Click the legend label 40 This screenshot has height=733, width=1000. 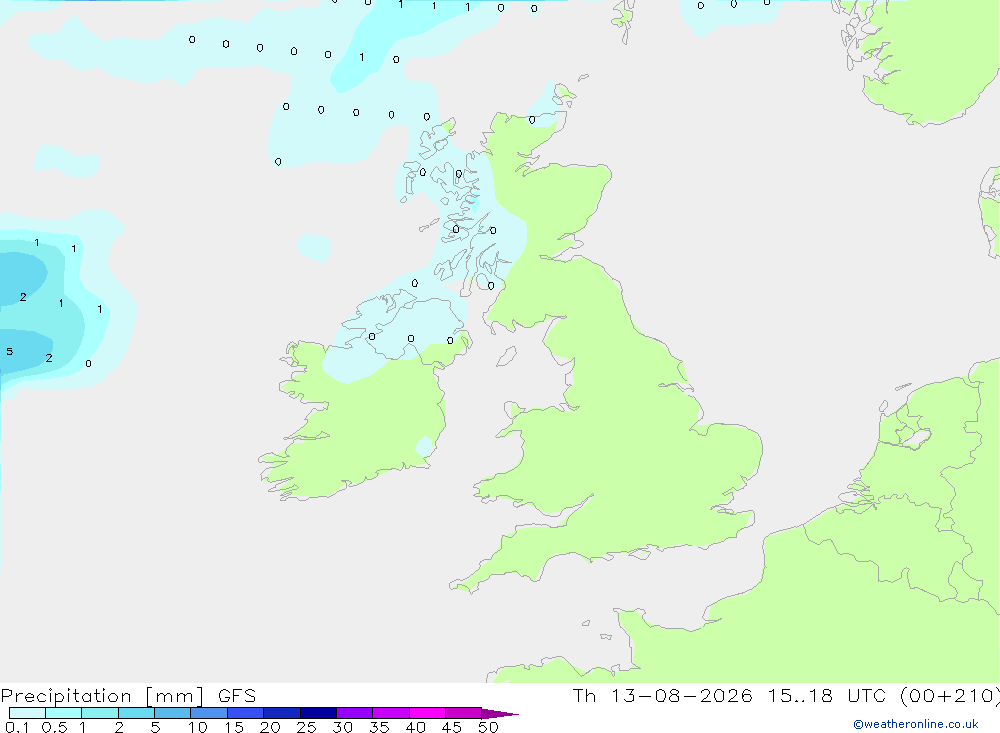pyautogui.click(x=416, y=727)
